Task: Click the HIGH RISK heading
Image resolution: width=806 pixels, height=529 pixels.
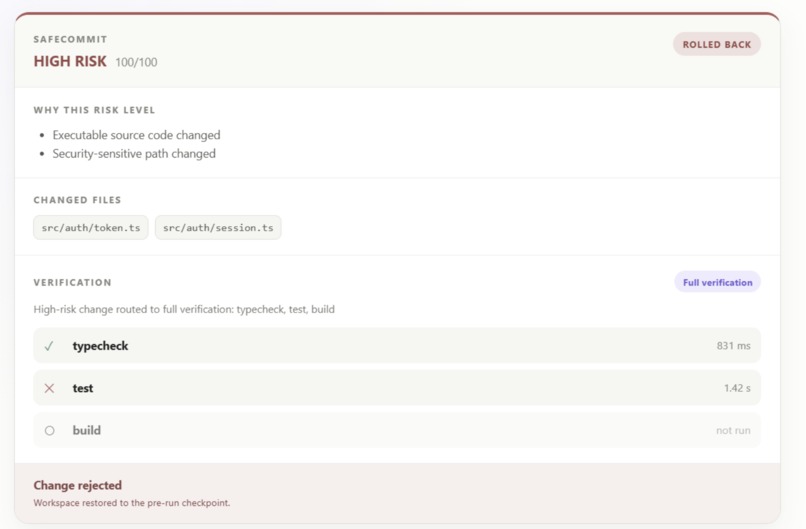Action: [x=70, y=61]
